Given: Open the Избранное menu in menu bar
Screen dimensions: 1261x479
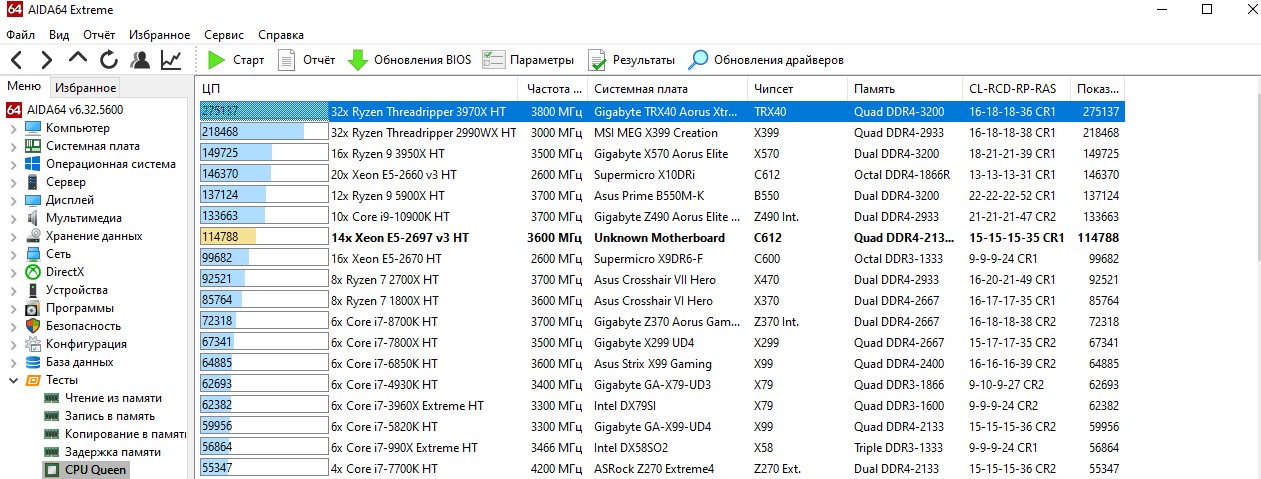Looking at the screenshot, I should (158, 34).
